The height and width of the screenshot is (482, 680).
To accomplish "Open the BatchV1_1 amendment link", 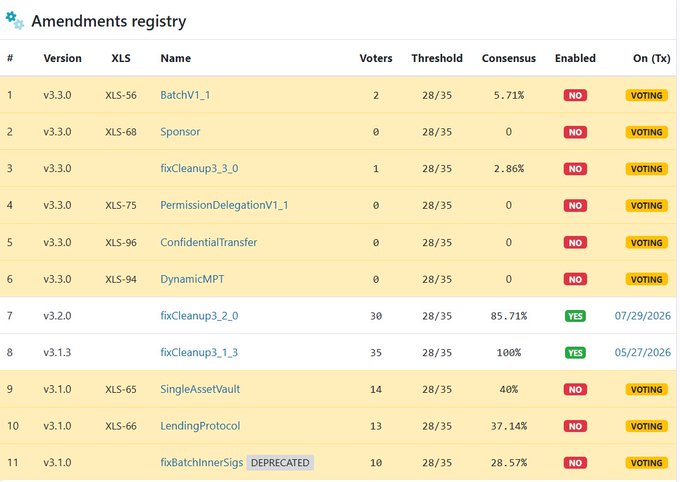I will click(x=185, y=95).
